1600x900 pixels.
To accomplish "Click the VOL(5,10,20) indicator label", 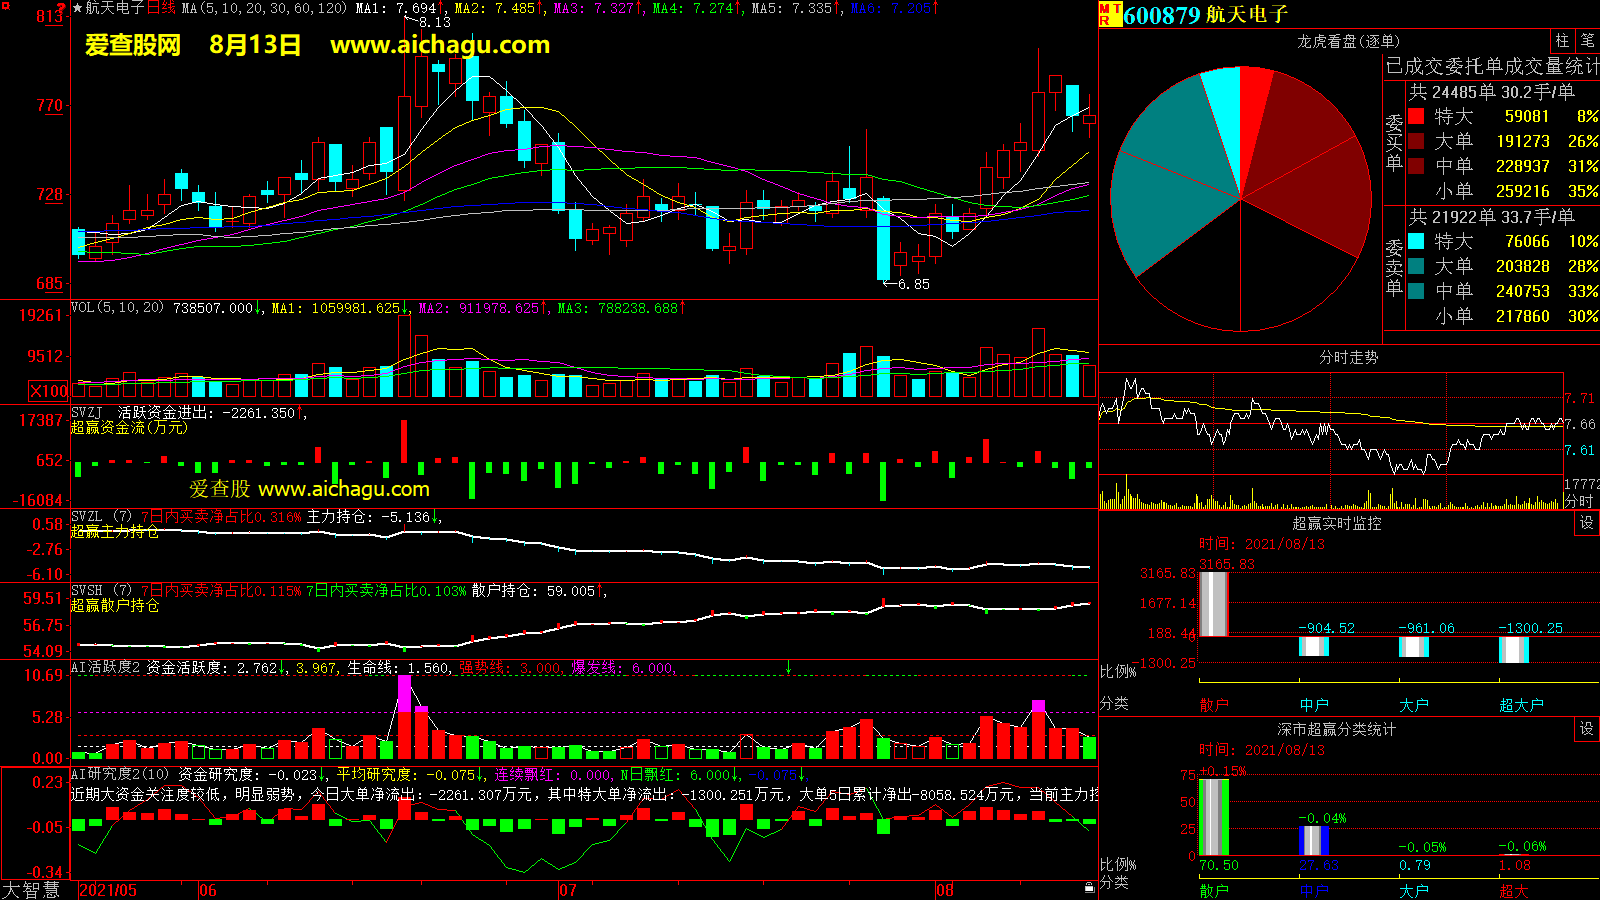I will coord(117,308).
